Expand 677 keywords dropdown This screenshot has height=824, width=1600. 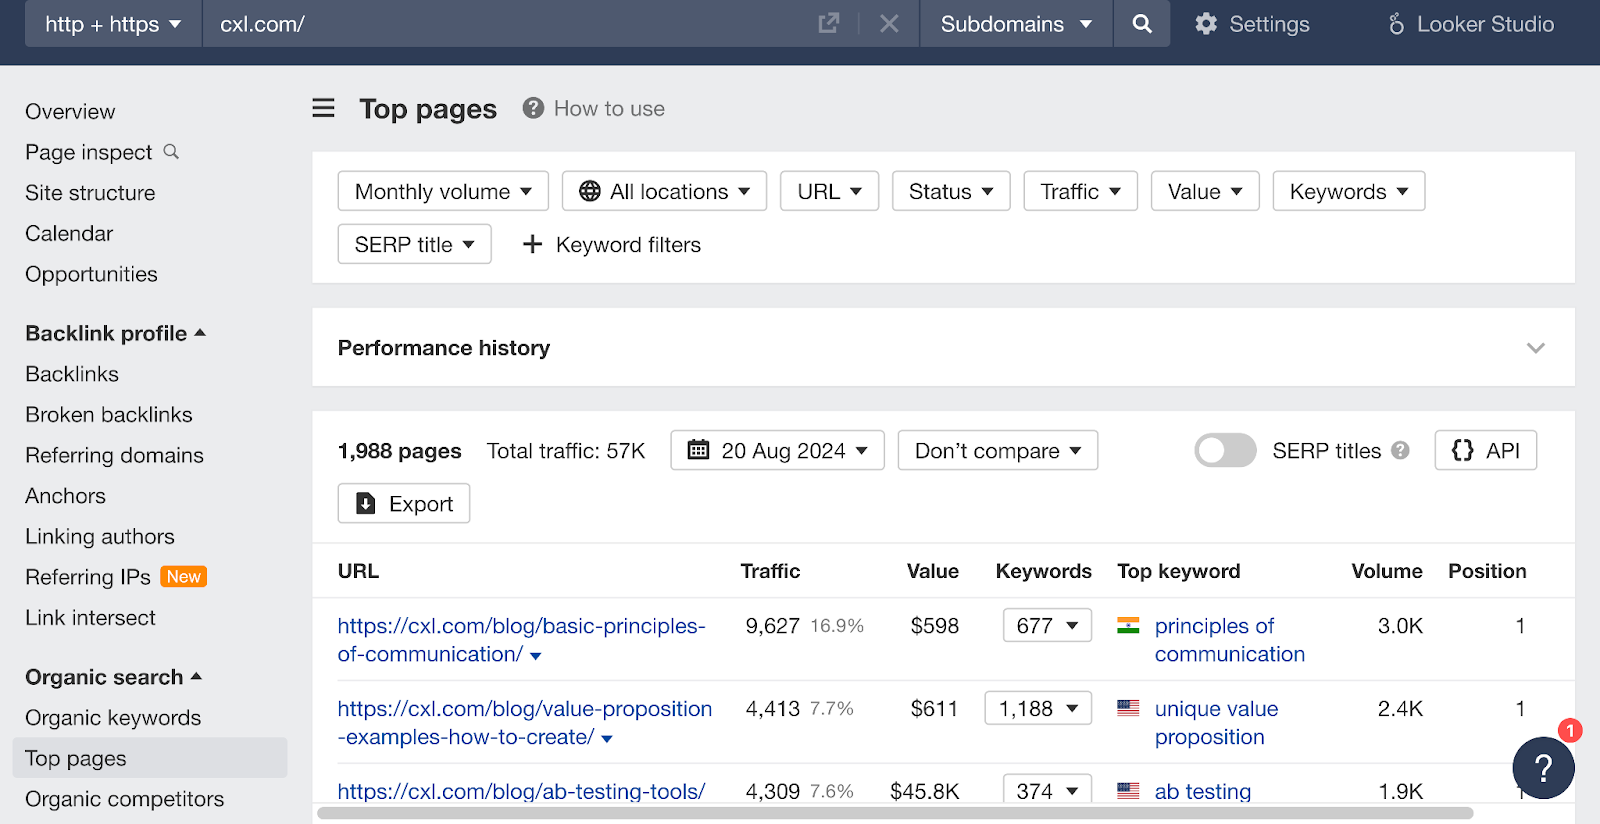tap(1047, 625)
